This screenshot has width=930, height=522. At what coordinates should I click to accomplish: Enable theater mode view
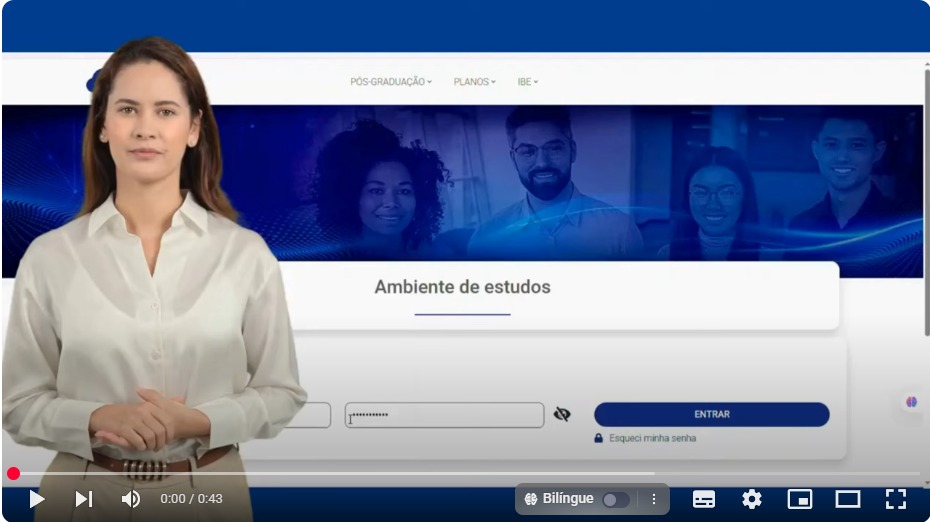coord(847,499)
